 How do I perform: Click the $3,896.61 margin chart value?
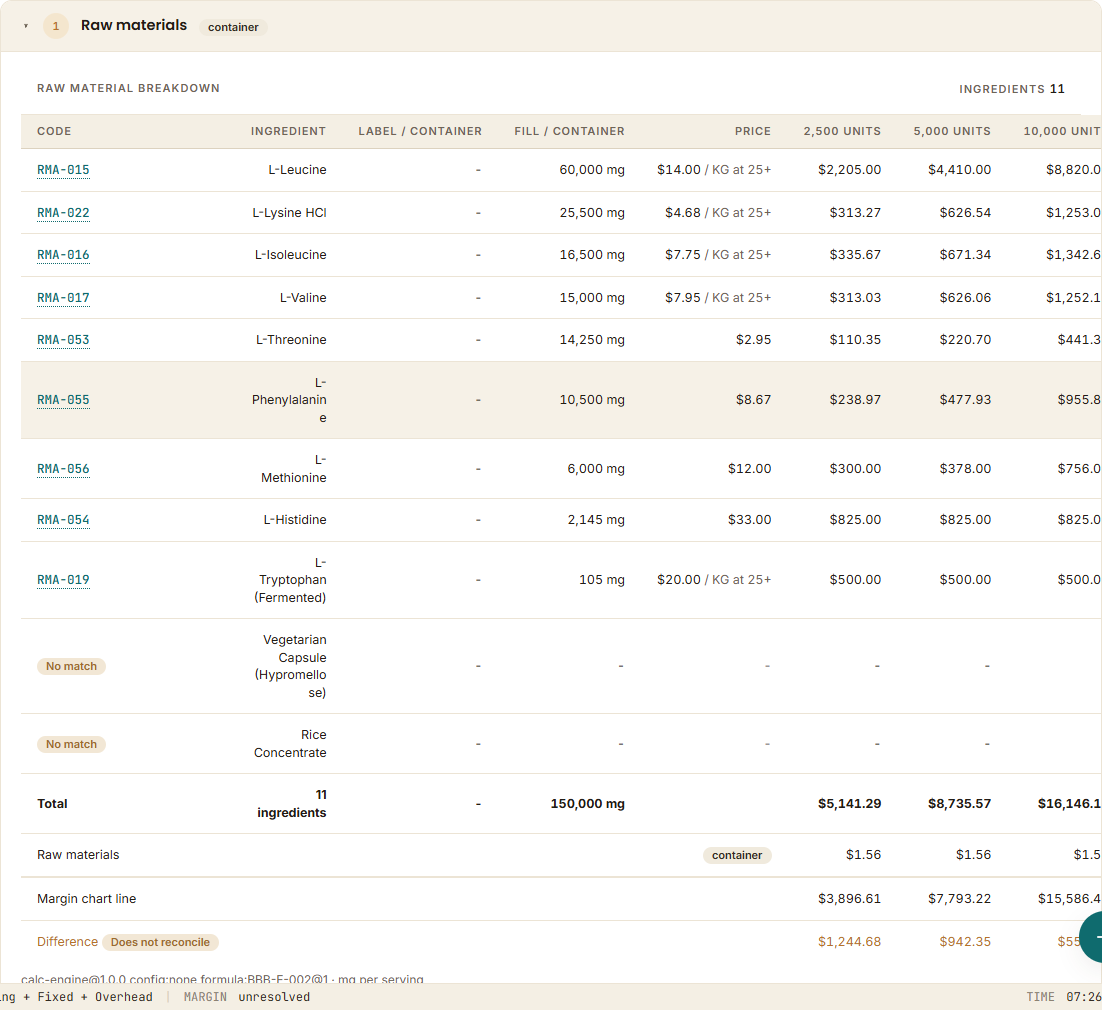pyautogui.click(x=850, y=899)
